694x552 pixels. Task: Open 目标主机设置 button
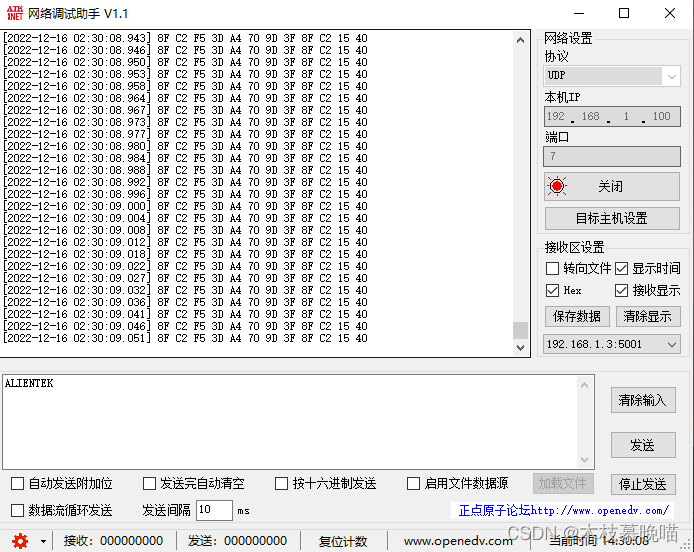pos(612,218)
